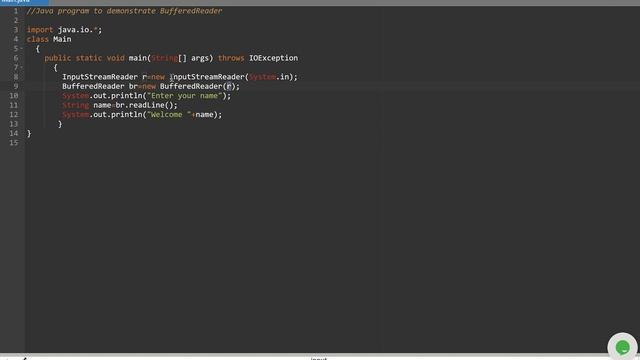Click line number 14 in the gutter
This screenshot has width=640, height=360.
14,133
